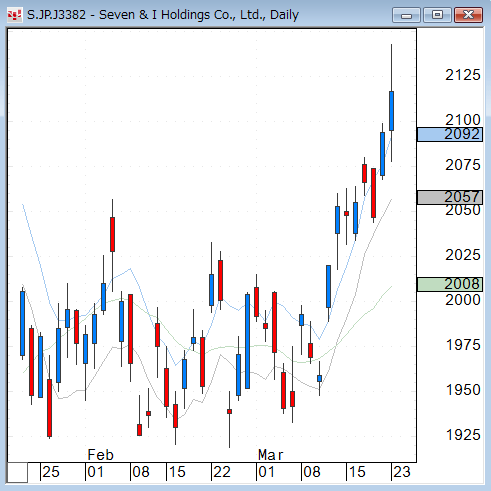The image size is (491, 491).
Task: Click the 1950 price axis label
Action: click(463, 390)
